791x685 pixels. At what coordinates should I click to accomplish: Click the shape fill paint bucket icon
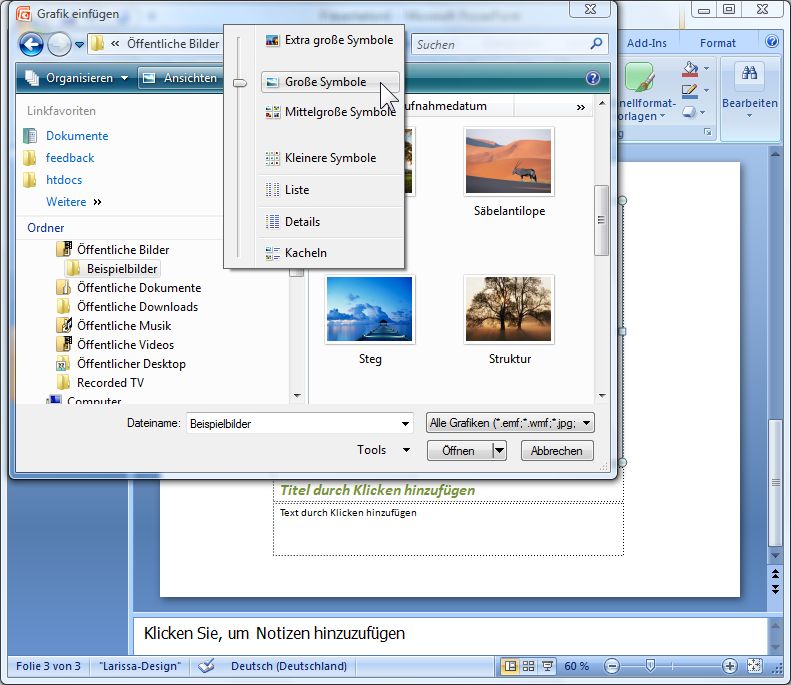690,69
